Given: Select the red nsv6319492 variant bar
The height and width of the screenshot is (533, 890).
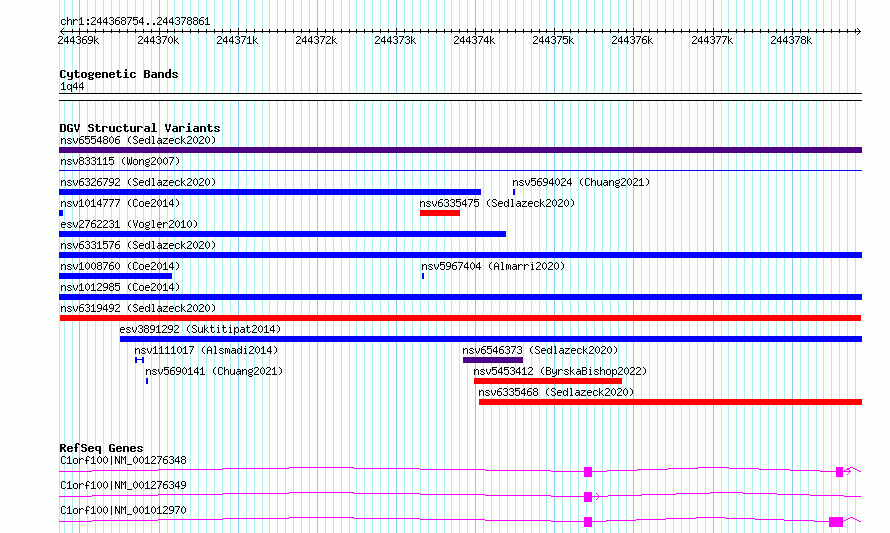Looking at the screenshot, I should point(460,318).
